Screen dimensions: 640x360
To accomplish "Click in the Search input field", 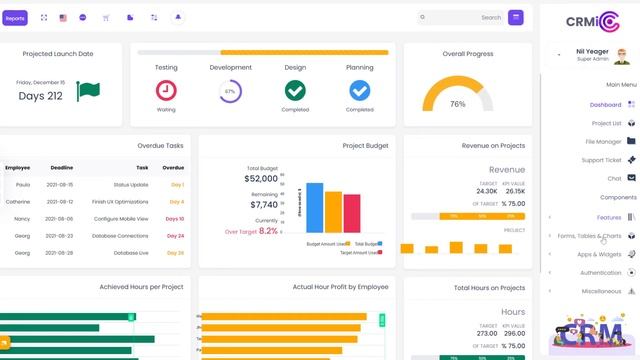I will coord(461,18).
